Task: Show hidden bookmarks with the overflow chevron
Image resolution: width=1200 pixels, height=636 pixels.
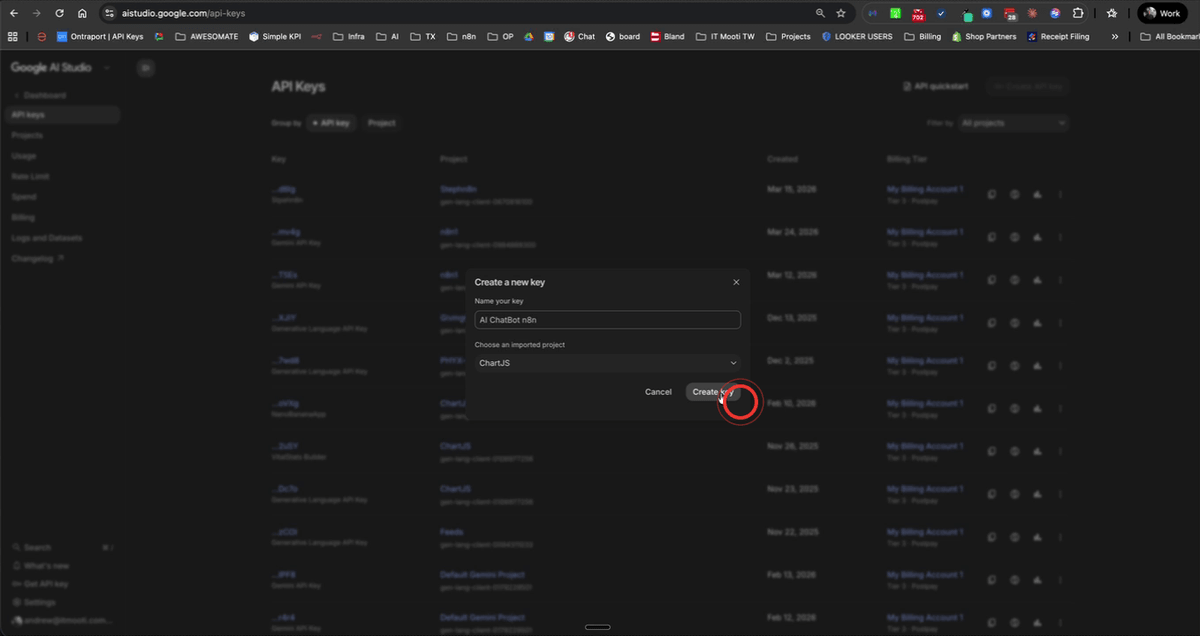Action: tap(1115, 36)
